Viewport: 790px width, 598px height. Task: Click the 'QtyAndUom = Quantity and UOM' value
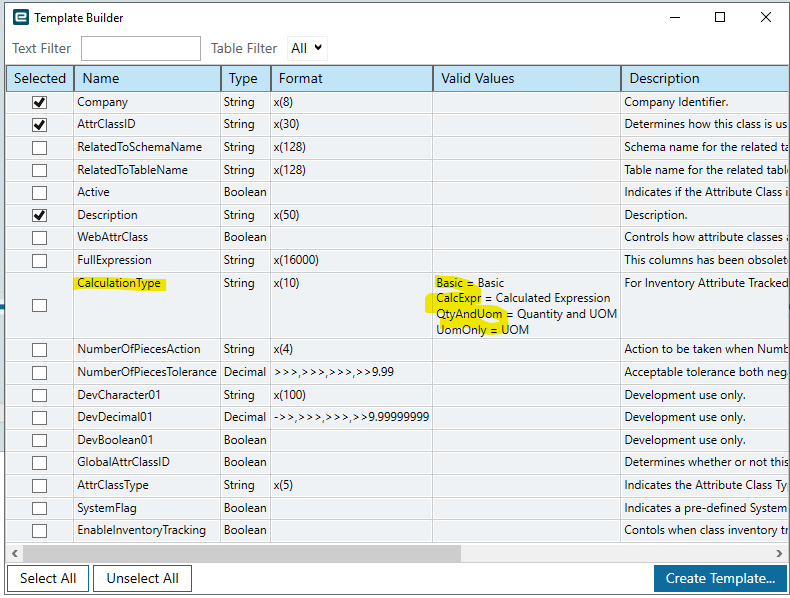526,314
